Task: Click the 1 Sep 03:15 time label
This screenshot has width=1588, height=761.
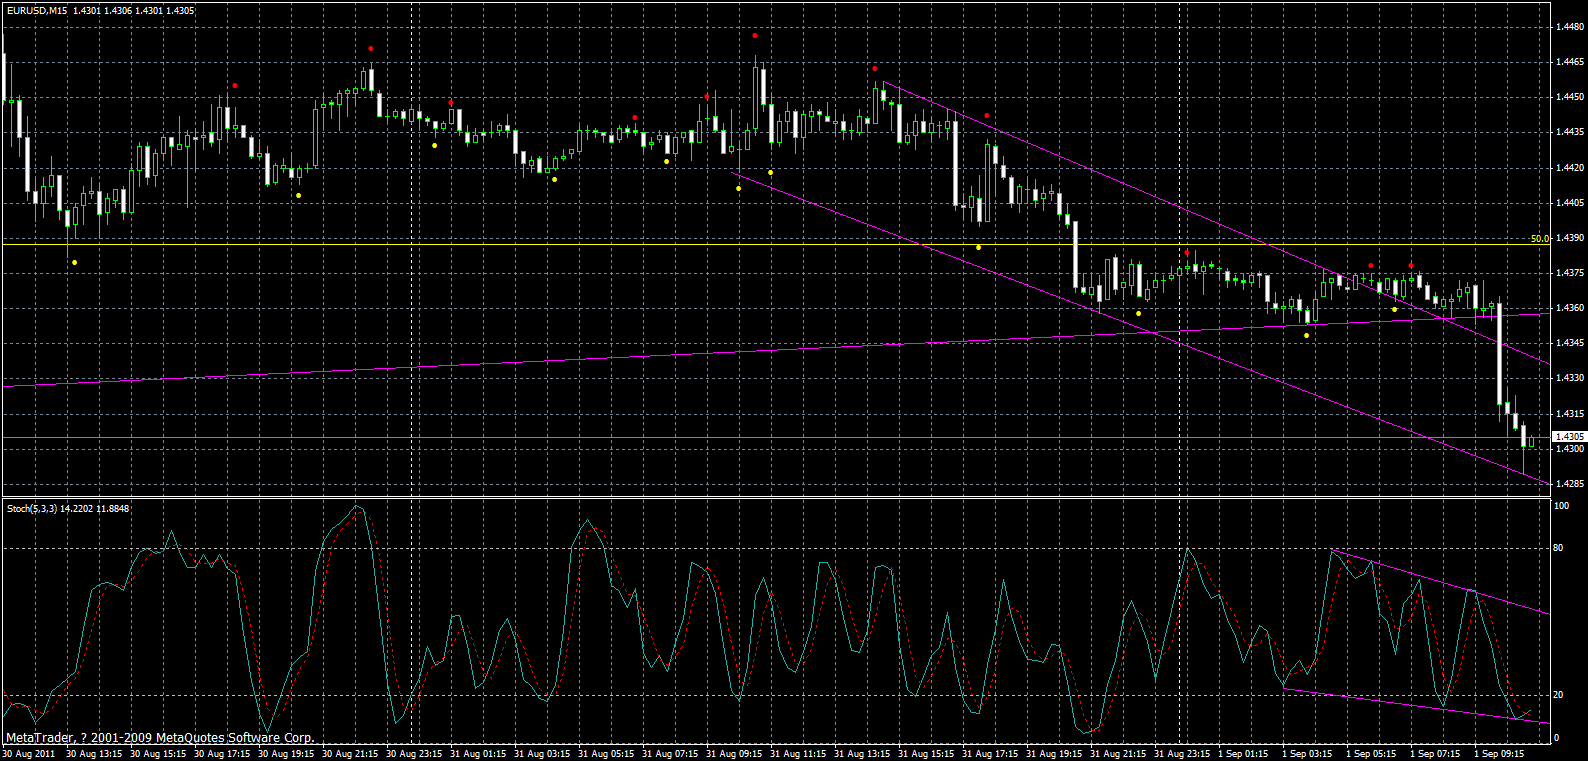Action: point(1307,754)
